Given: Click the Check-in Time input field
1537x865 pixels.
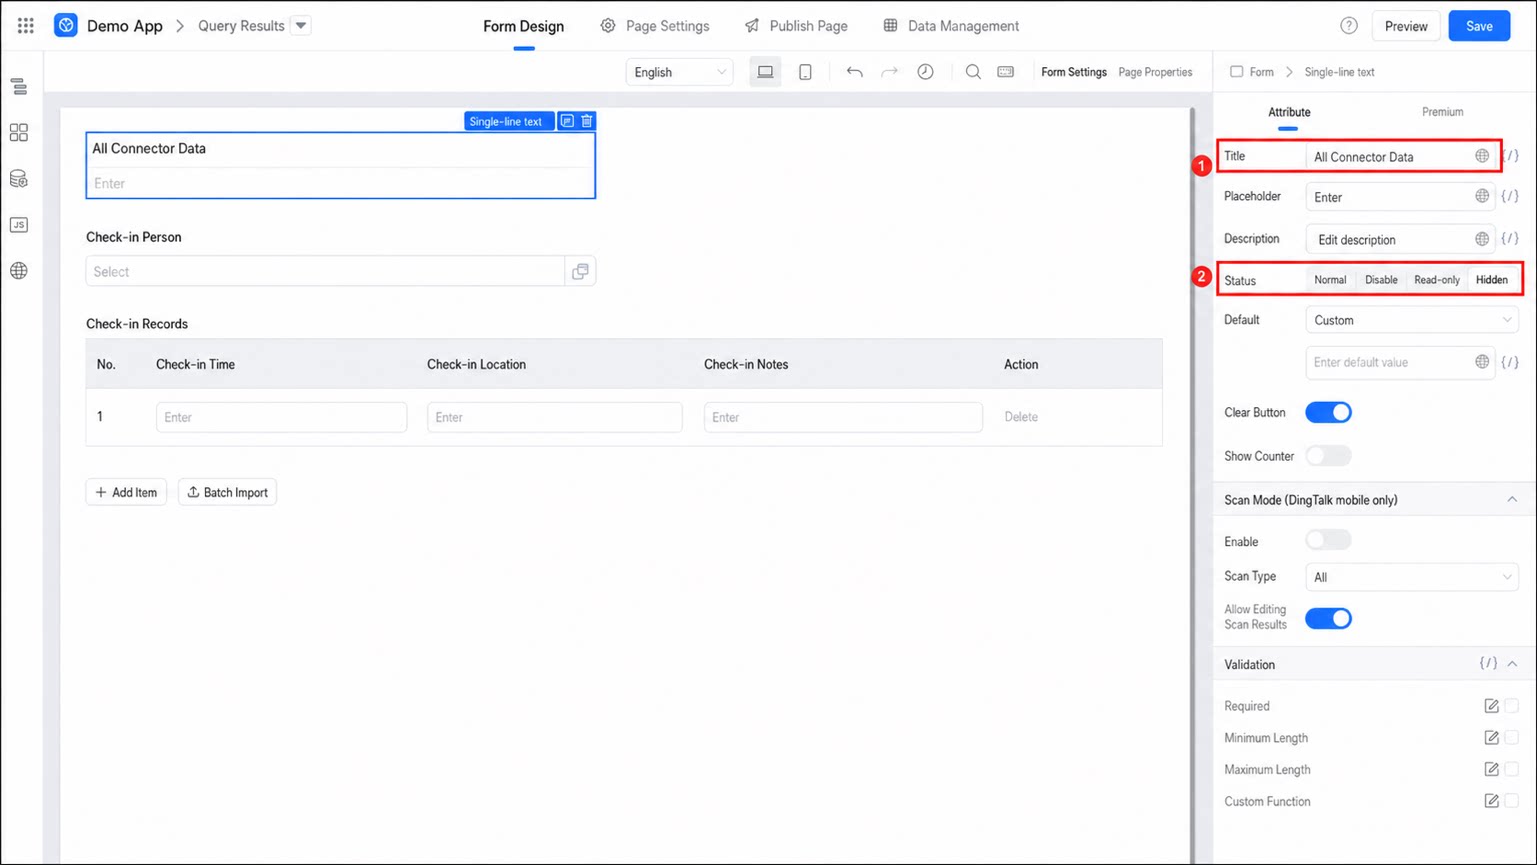Looking at the screenshot, I should (281, 417).
